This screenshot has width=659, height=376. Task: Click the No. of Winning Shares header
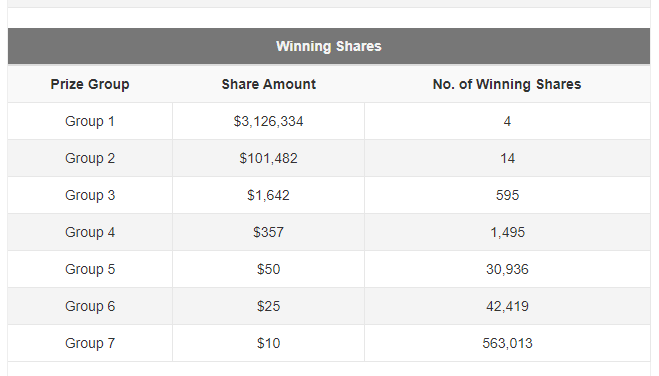click(x=507, y=84)
